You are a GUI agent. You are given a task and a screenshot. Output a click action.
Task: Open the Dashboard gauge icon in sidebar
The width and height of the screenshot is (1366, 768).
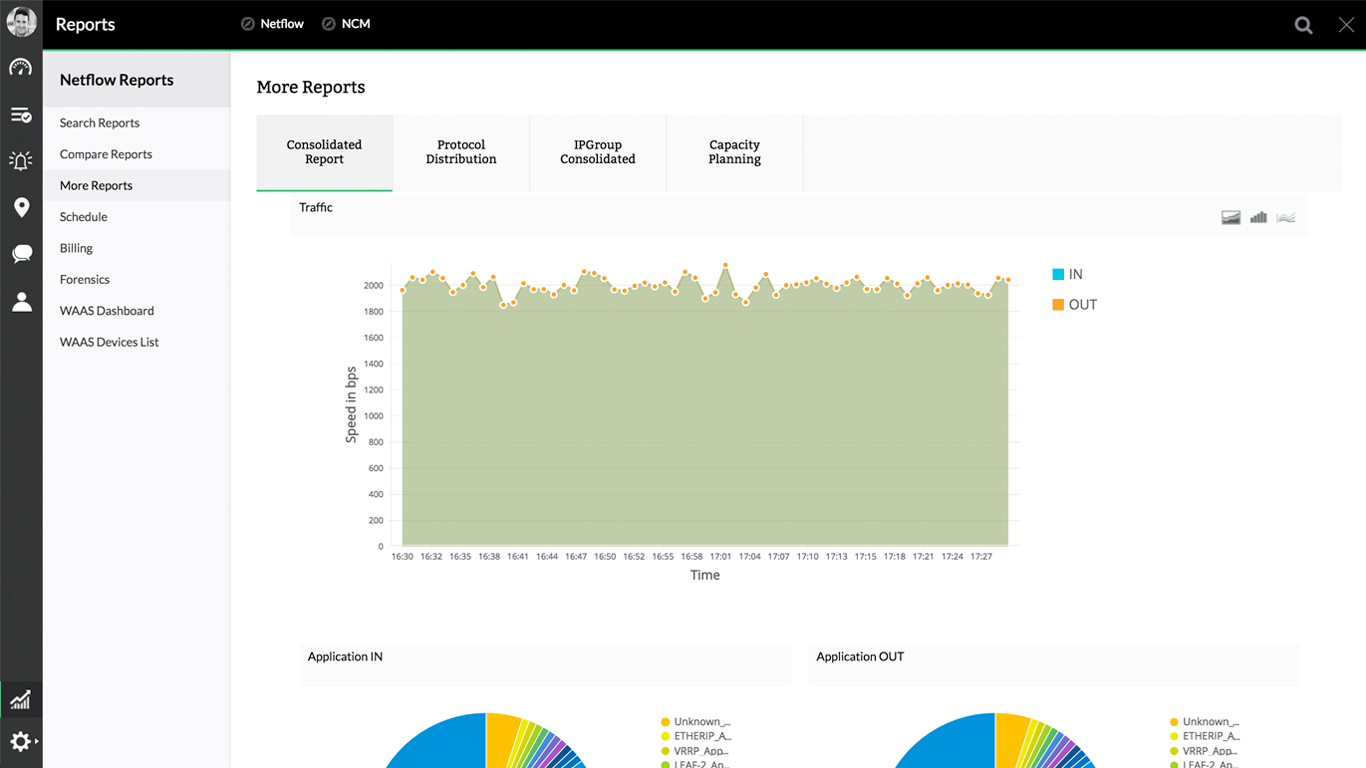tap(21, 68)
